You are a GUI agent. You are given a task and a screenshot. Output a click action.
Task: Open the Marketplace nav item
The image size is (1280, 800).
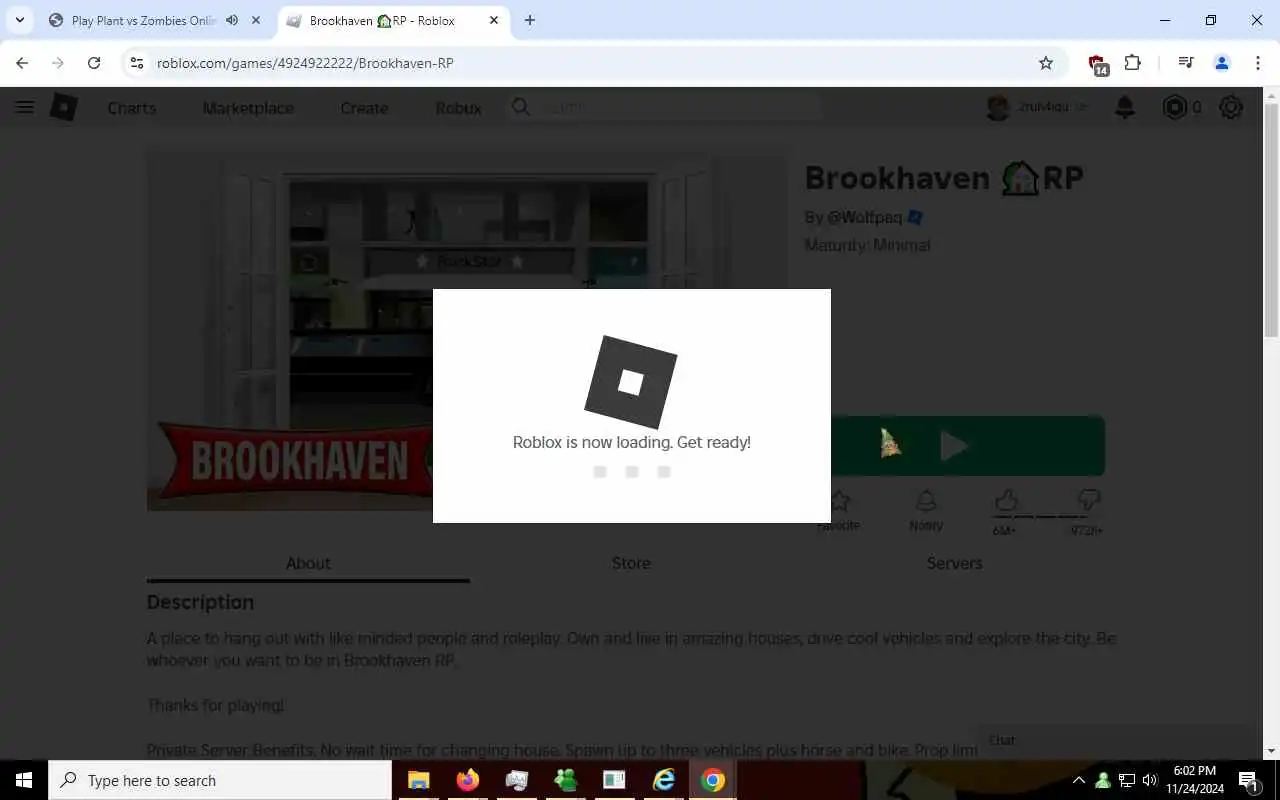[248, 108]
